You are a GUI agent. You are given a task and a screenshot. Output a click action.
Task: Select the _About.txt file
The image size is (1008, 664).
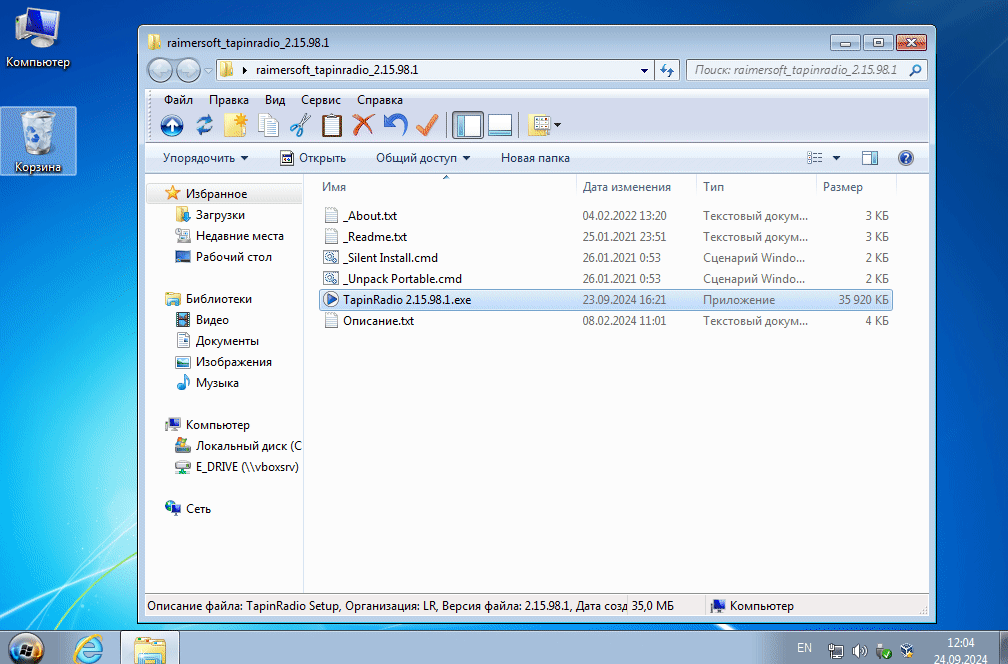click(x=606, y=216)
